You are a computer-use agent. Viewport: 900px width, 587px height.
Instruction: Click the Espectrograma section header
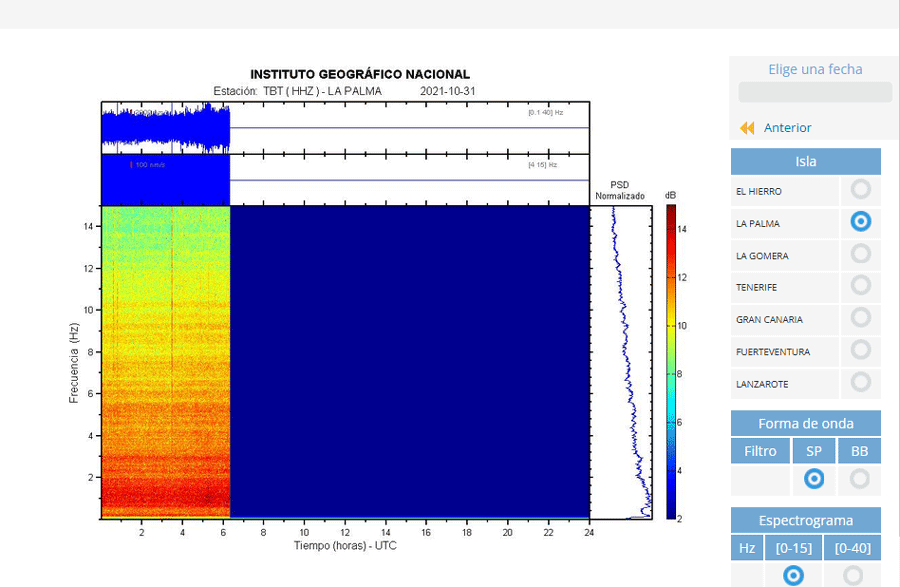tap(805, 520)
